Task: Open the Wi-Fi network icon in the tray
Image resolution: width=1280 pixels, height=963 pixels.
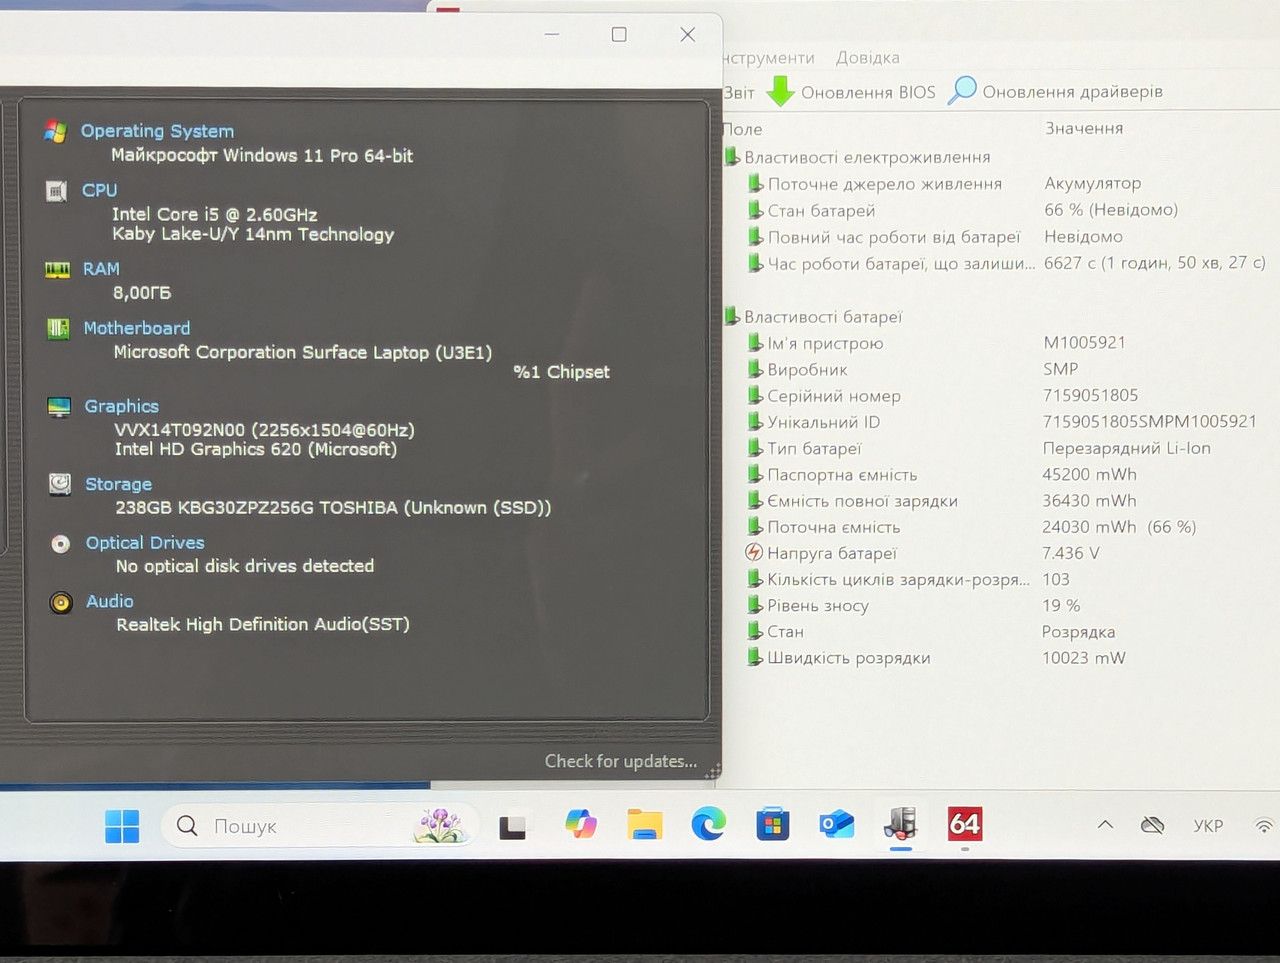Action: pyautogui.click(x=1264, y=826)
